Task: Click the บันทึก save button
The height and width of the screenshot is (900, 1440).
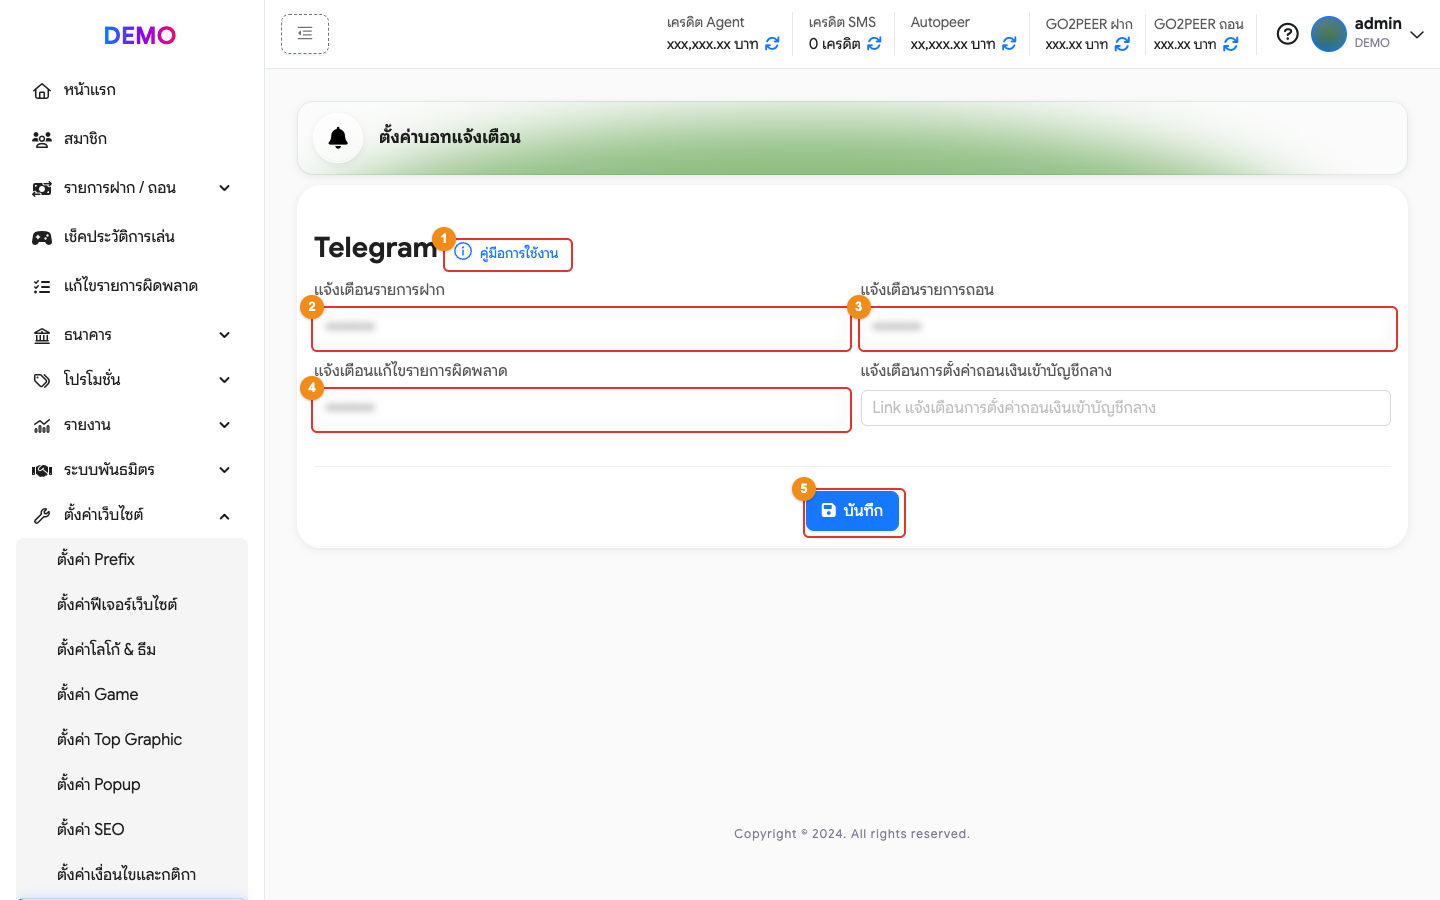Action: 852,511
